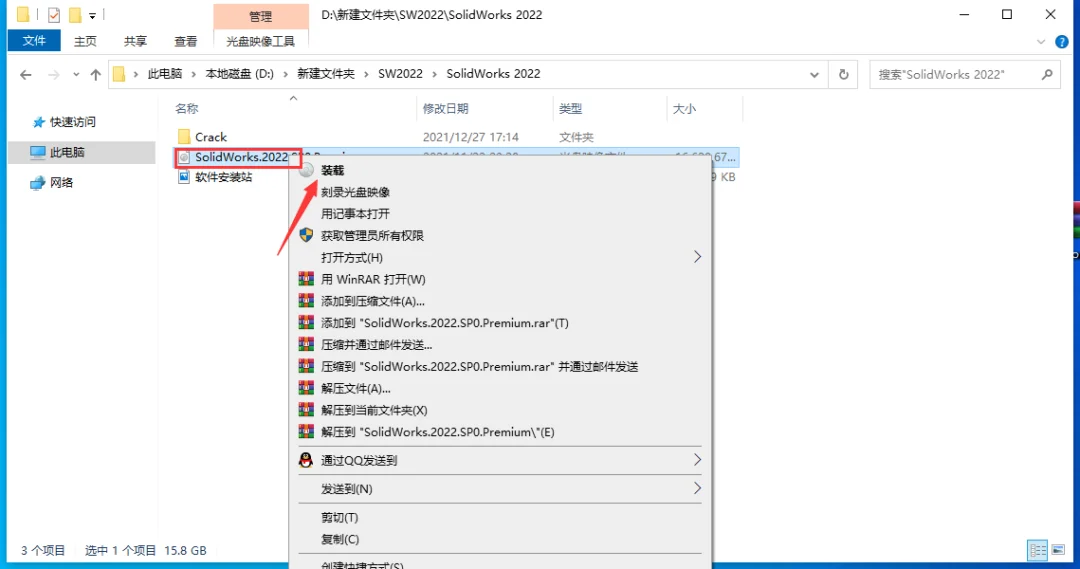Select the Crack folder

(x=211, y=137)
